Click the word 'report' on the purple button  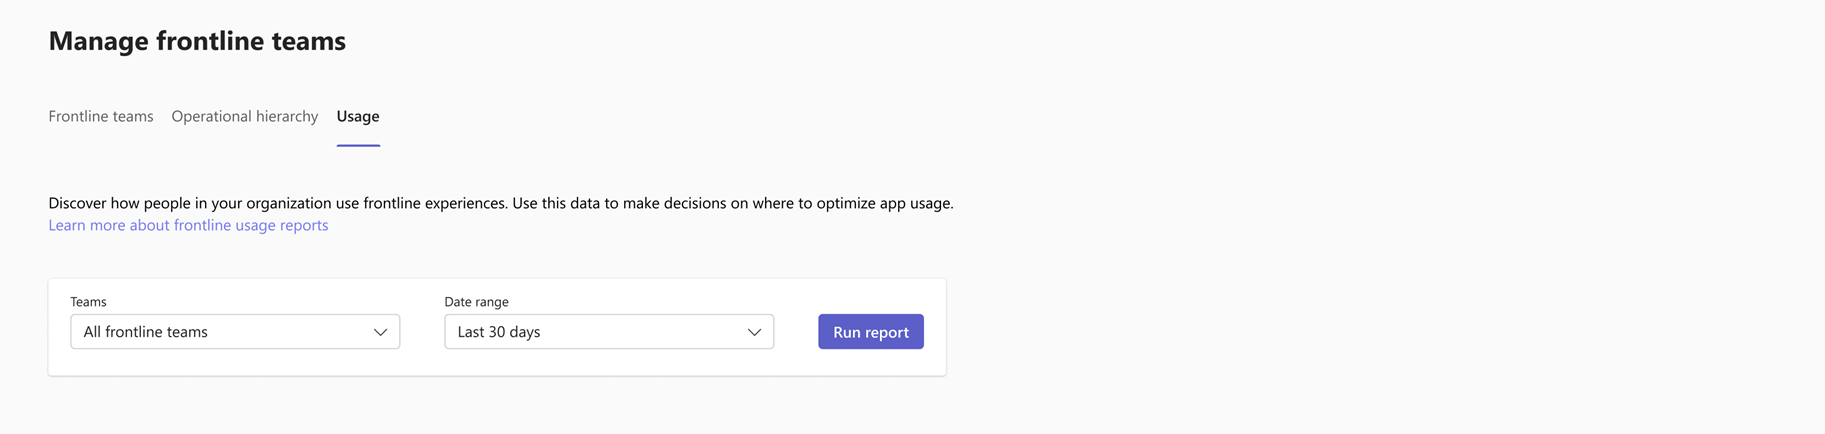(x=887, y=333)
